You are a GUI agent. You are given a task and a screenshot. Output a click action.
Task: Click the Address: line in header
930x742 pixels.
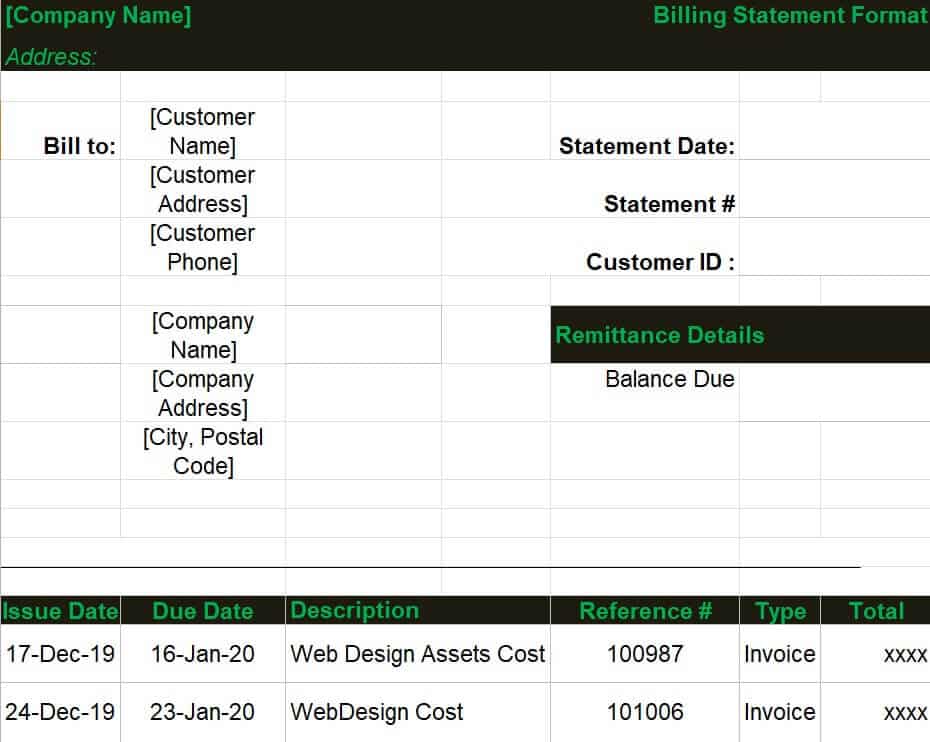(x=52, y=57)
